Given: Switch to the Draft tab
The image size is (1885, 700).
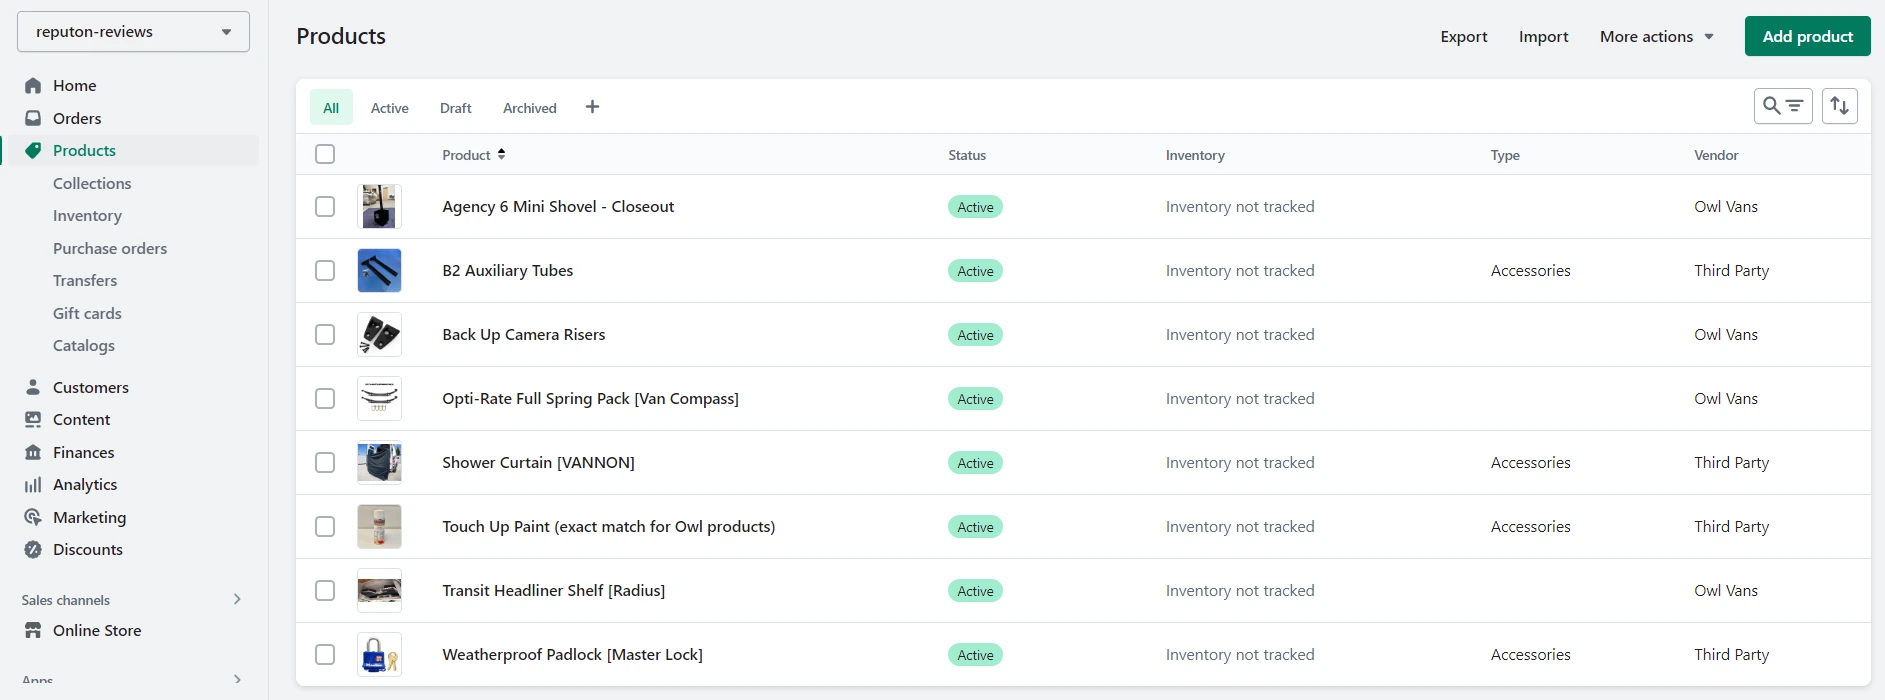Looking at the screenshot, I should point(455,108).
